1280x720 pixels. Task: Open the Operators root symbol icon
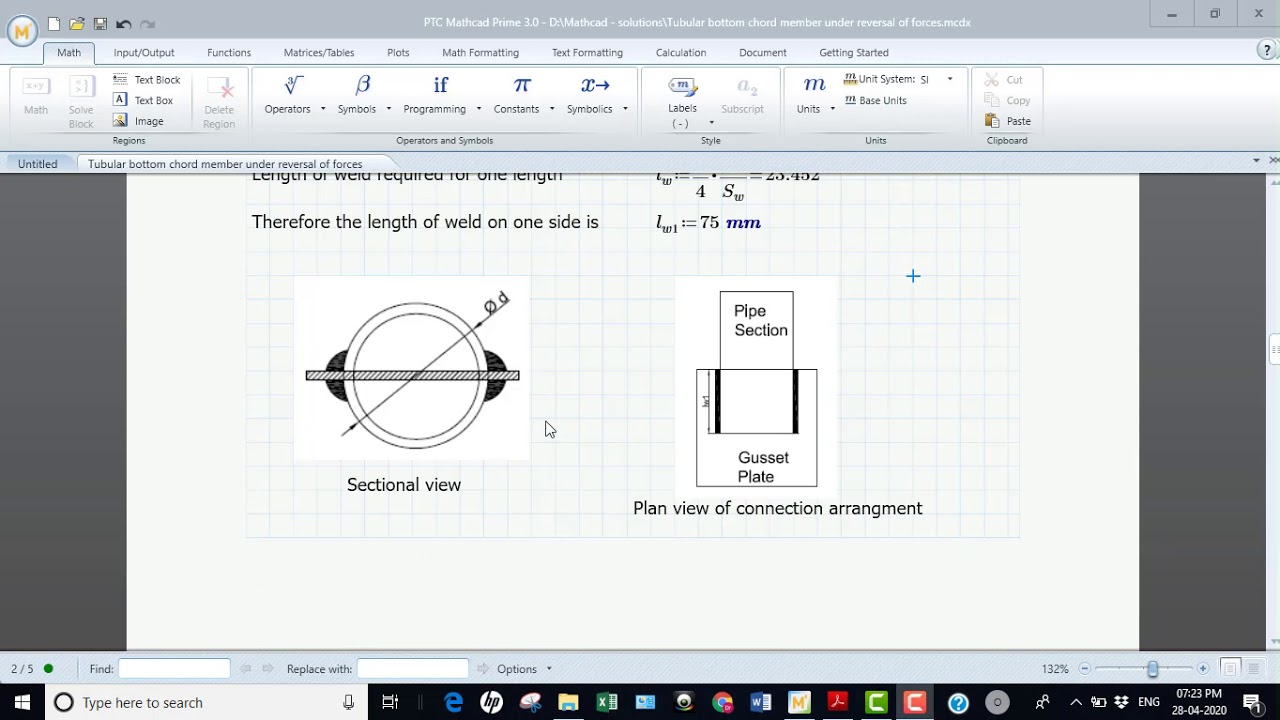pyautogui.click(x=293, y=86)
